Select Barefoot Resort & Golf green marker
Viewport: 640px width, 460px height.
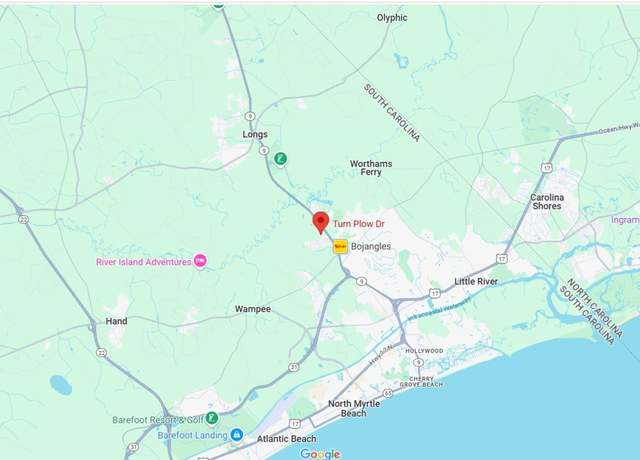[x=211, y=418]
